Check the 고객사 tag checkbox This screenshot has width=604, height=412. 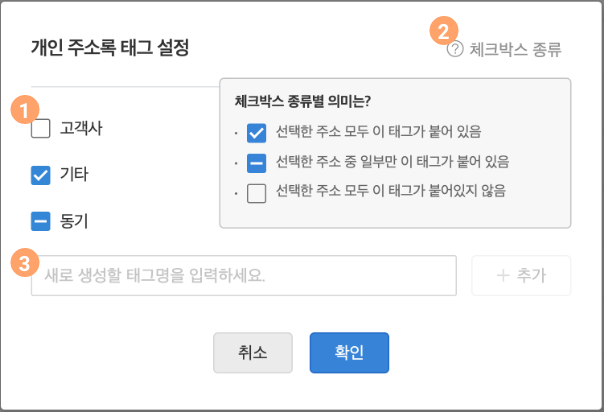(x=40, y=128)
